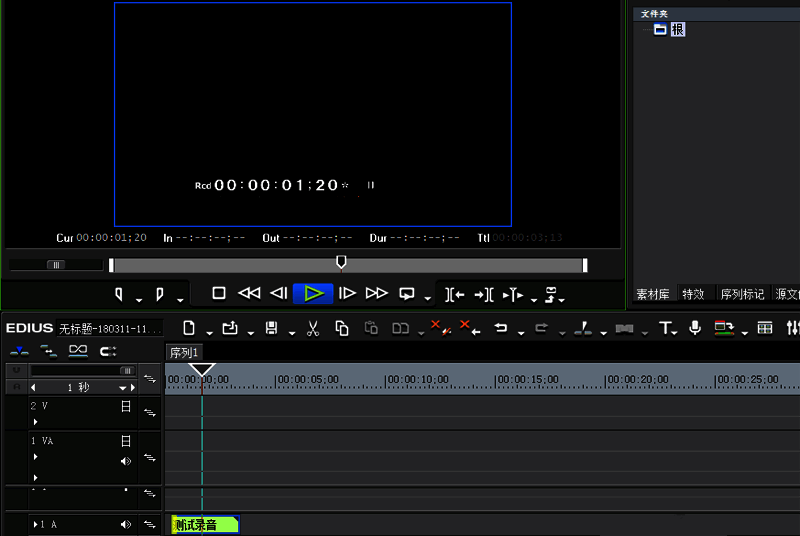Click the Save project floppy icon
800x536 pixels.
point(271,328)
